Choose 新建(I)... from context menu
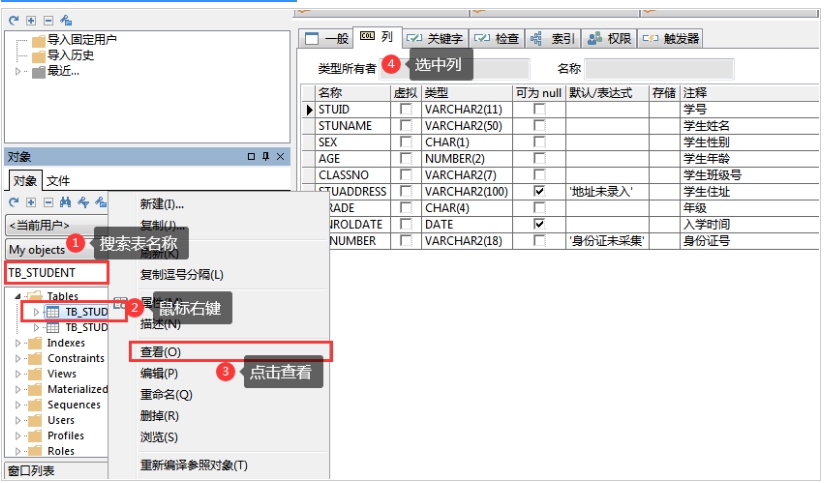This screenshot has width=825, height=483. [162, 204]
